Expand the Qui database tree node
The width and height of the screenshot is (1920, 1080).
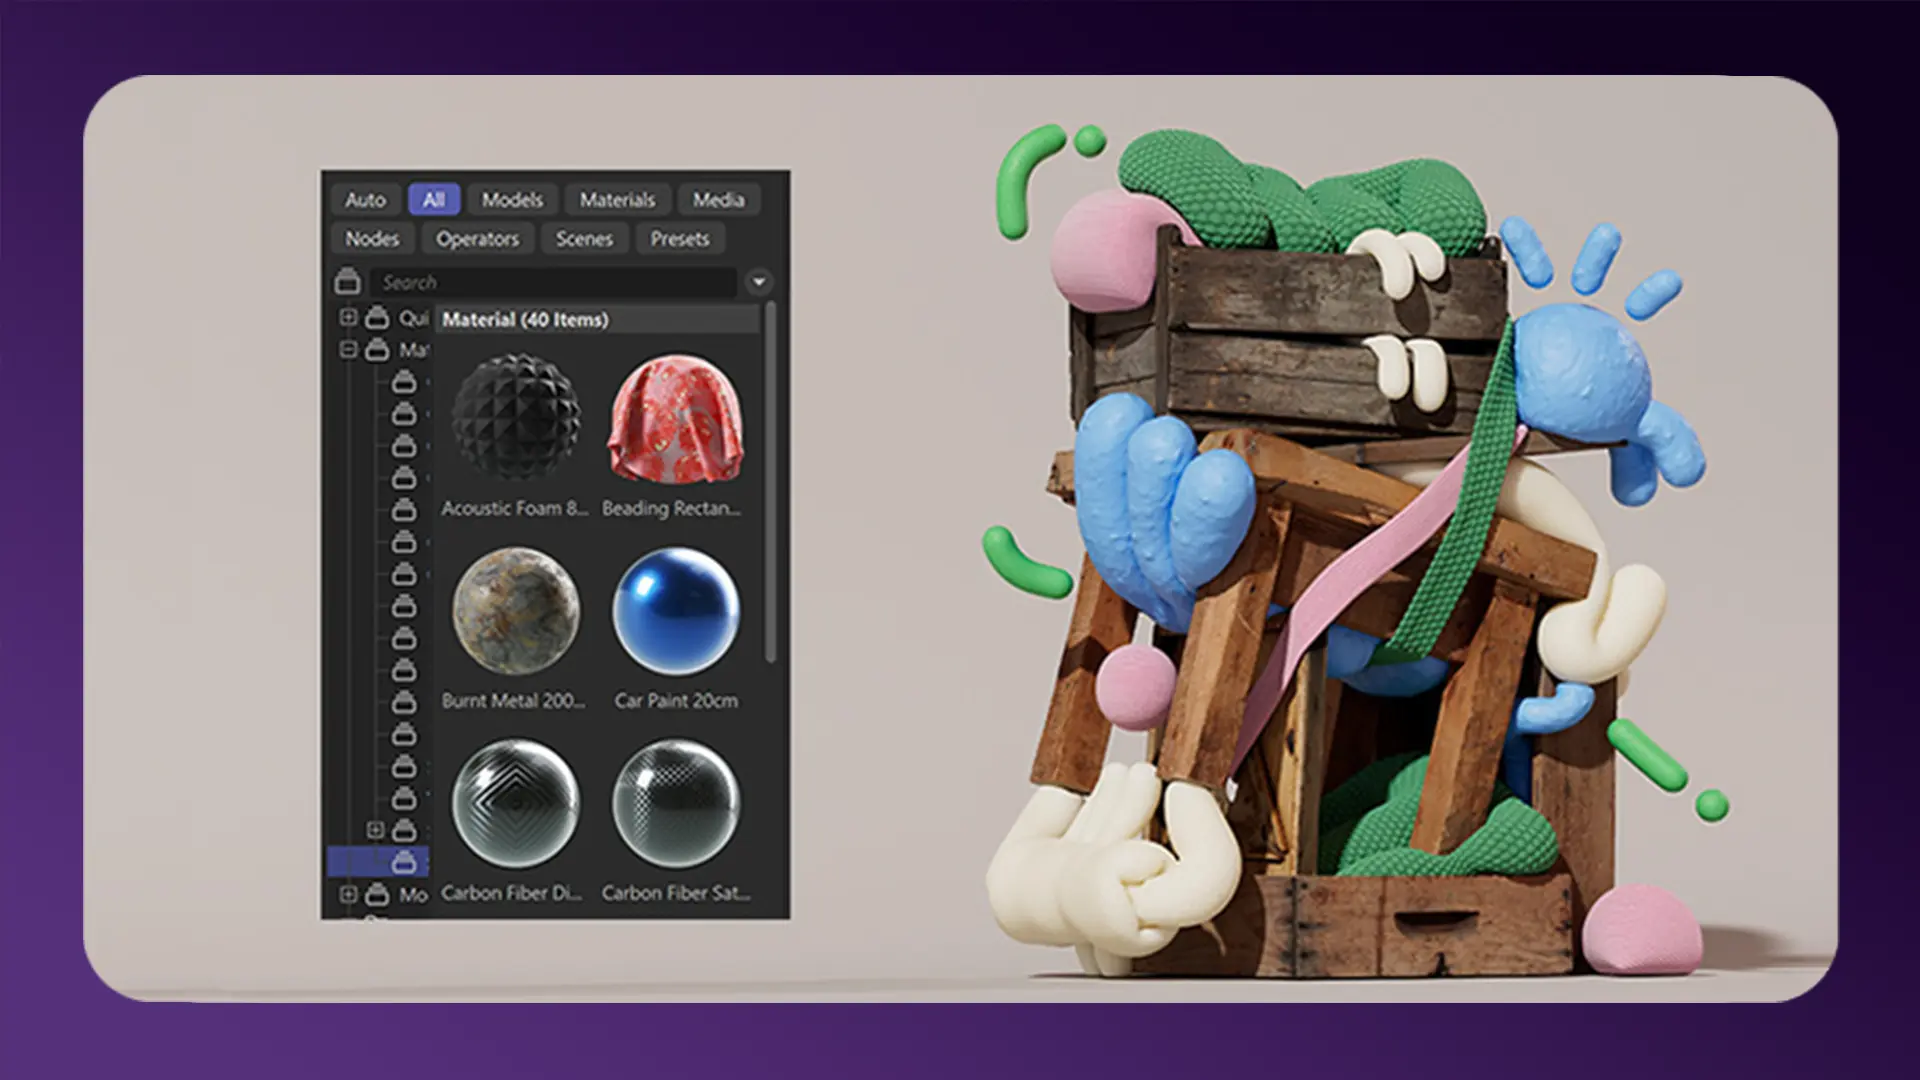tap(348, 317)
